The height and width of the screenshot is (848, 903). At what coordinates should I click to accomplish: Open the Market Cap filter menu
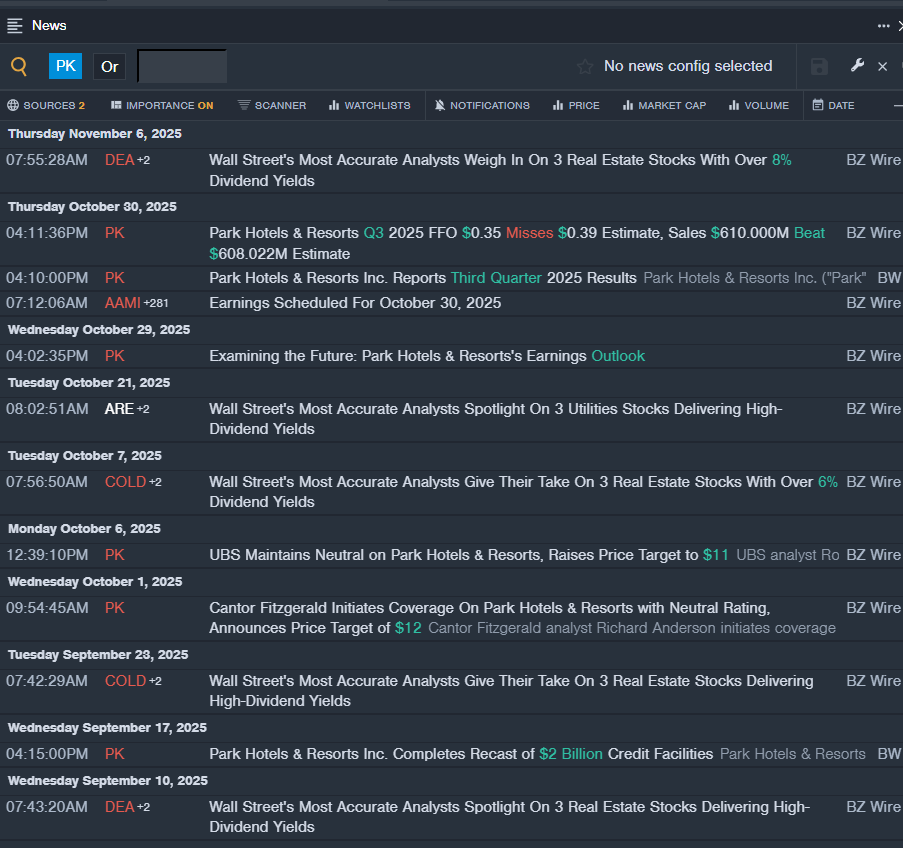coord(664,105)
